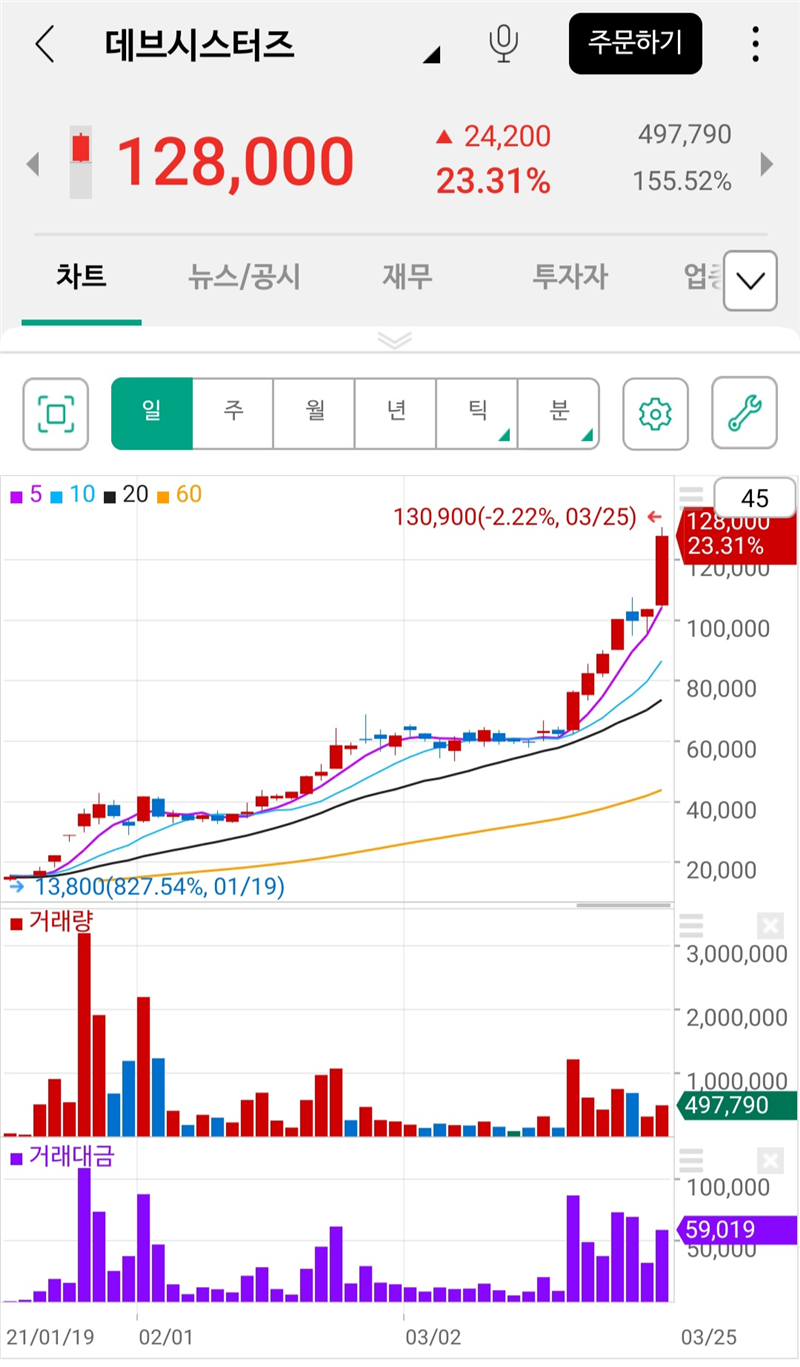
Task: Tap the 03/25 end date label
Action: pyautogui.click(x=708, y=1337)
